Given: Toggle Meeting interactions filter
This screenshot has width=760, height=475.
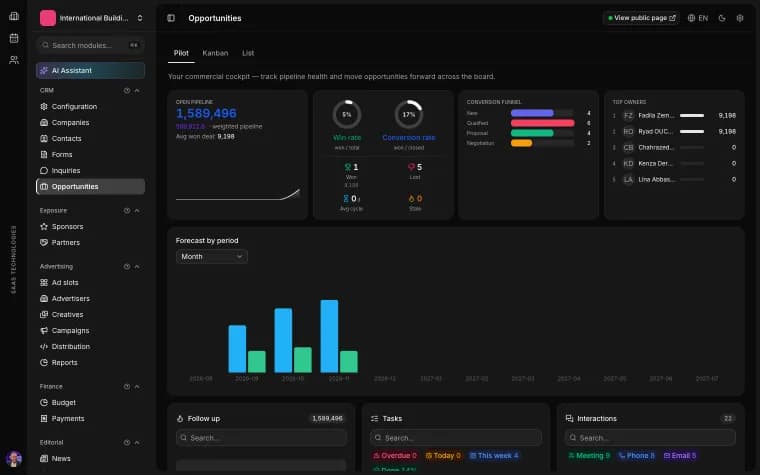Looking at the screenshot, I should (589, 456).
